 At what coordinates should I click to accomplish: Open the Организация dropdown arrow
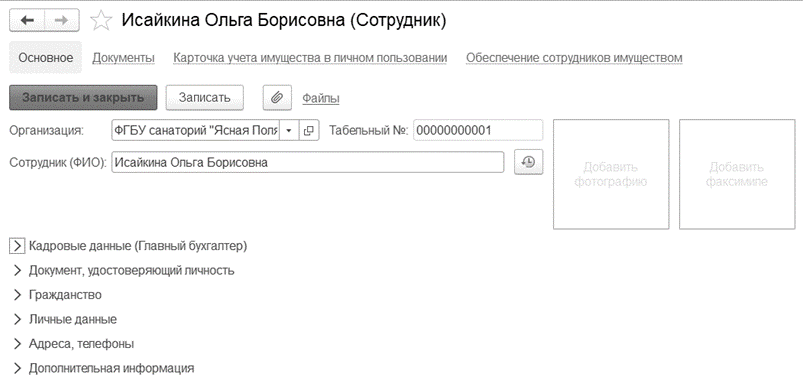289,131
